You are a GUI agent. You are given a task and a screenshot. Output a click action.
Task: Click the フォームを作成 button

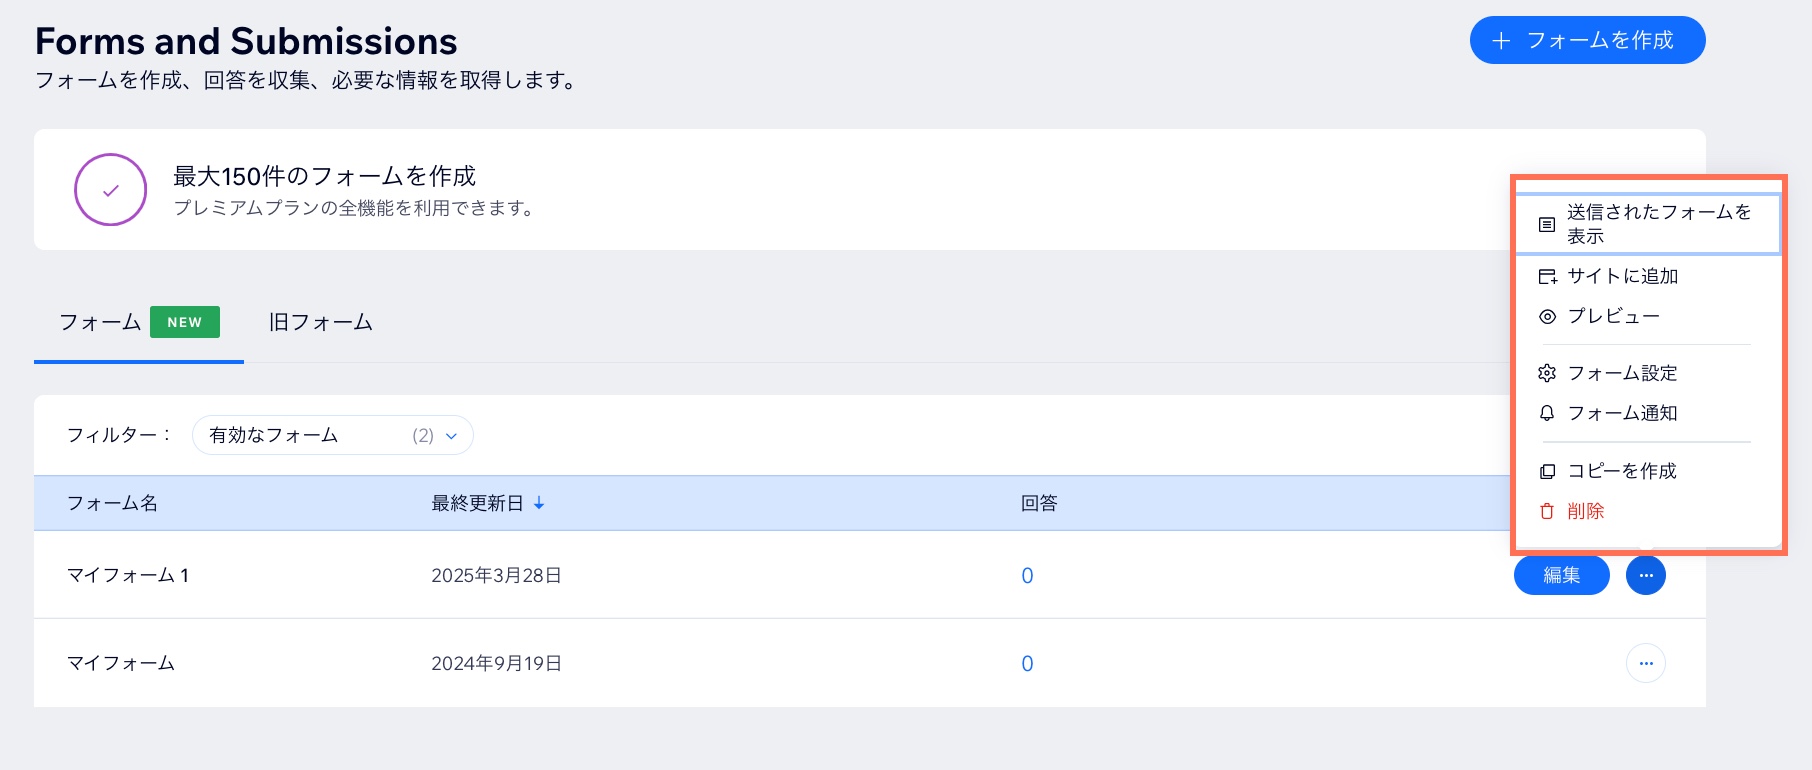point(1587,40)
